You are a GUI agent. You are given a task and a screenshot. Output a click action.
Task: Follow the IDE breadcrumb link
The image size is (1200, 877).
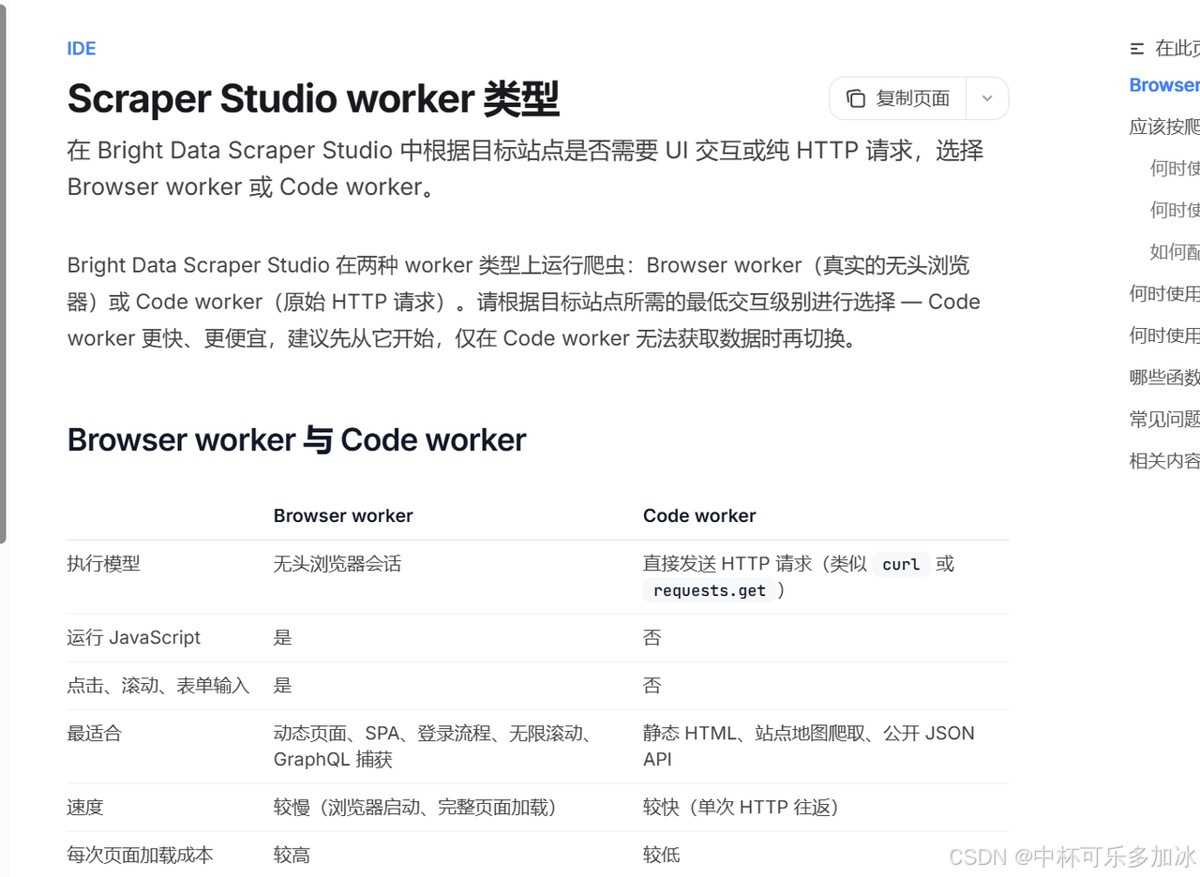(x=81, y=49)
